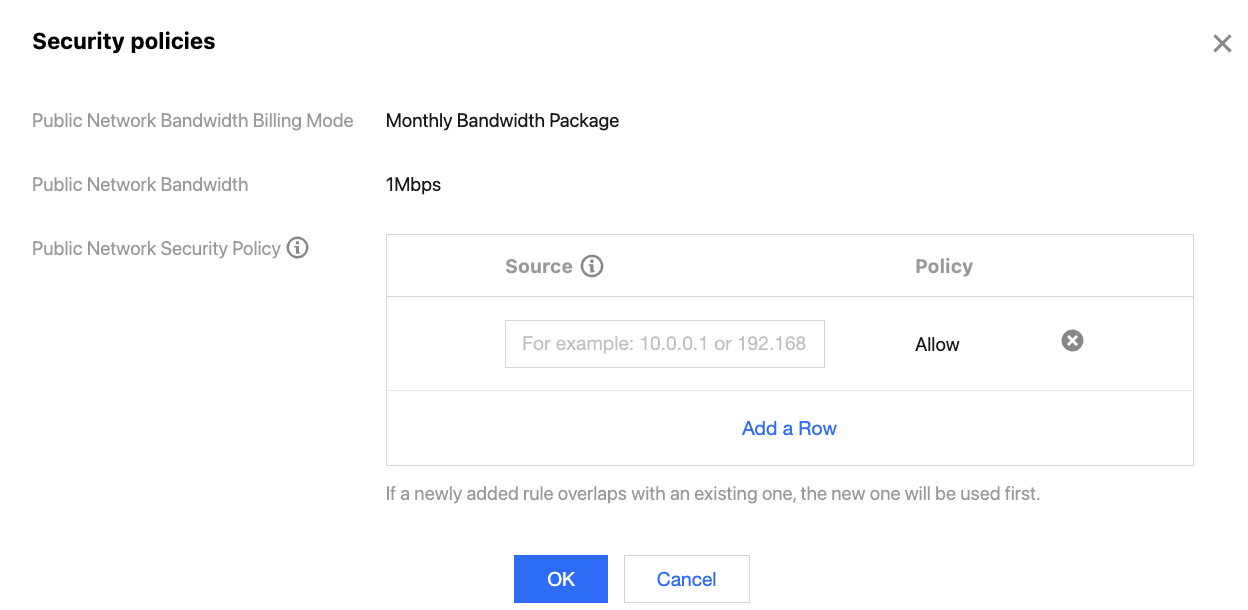Click the info icon next to Source header

click(x=592, y=266)
